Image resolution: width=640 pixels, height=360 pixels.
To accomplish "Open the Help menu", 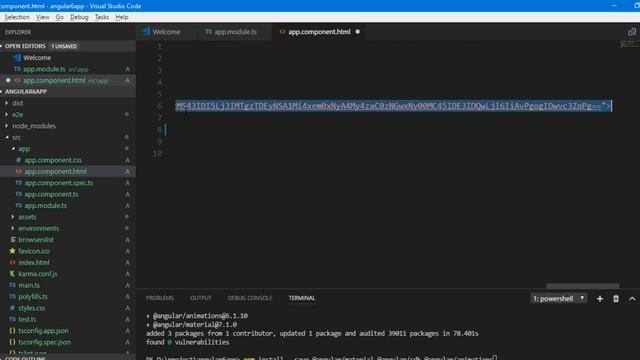I will click(122, 17).
